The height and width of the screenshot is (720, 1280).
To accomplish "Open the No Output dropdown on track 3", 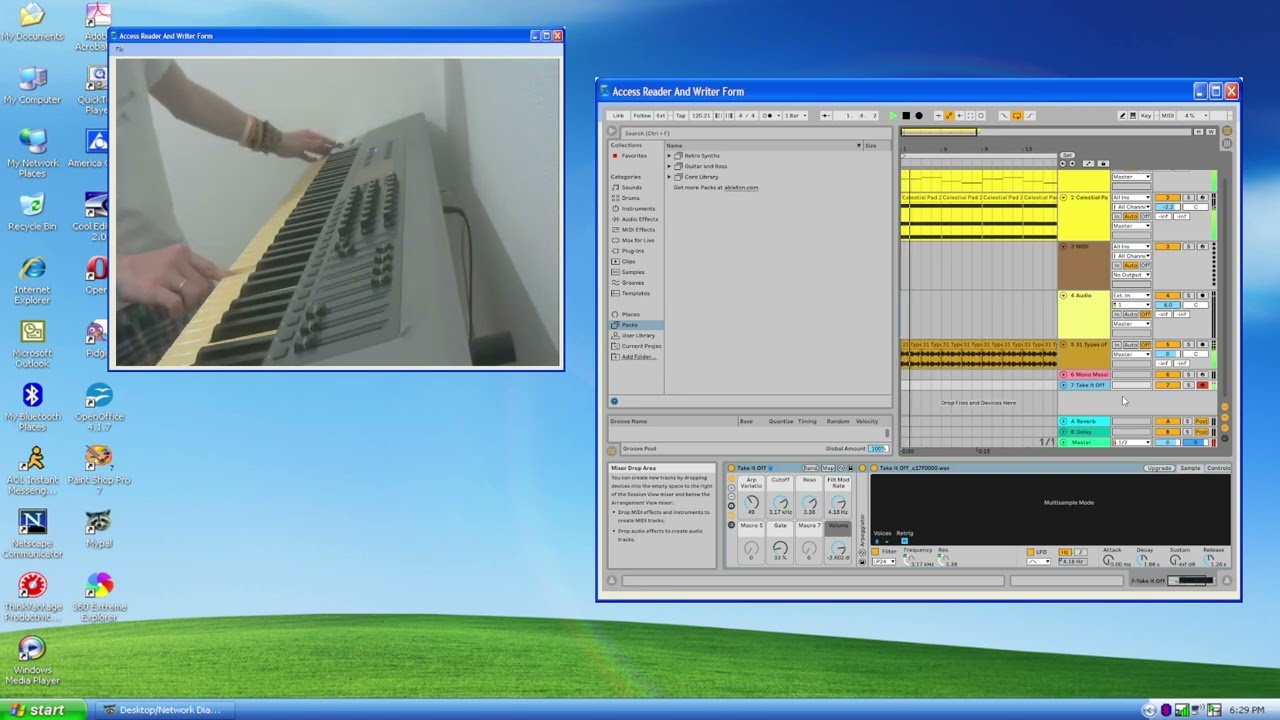I will coord(1131,275).
